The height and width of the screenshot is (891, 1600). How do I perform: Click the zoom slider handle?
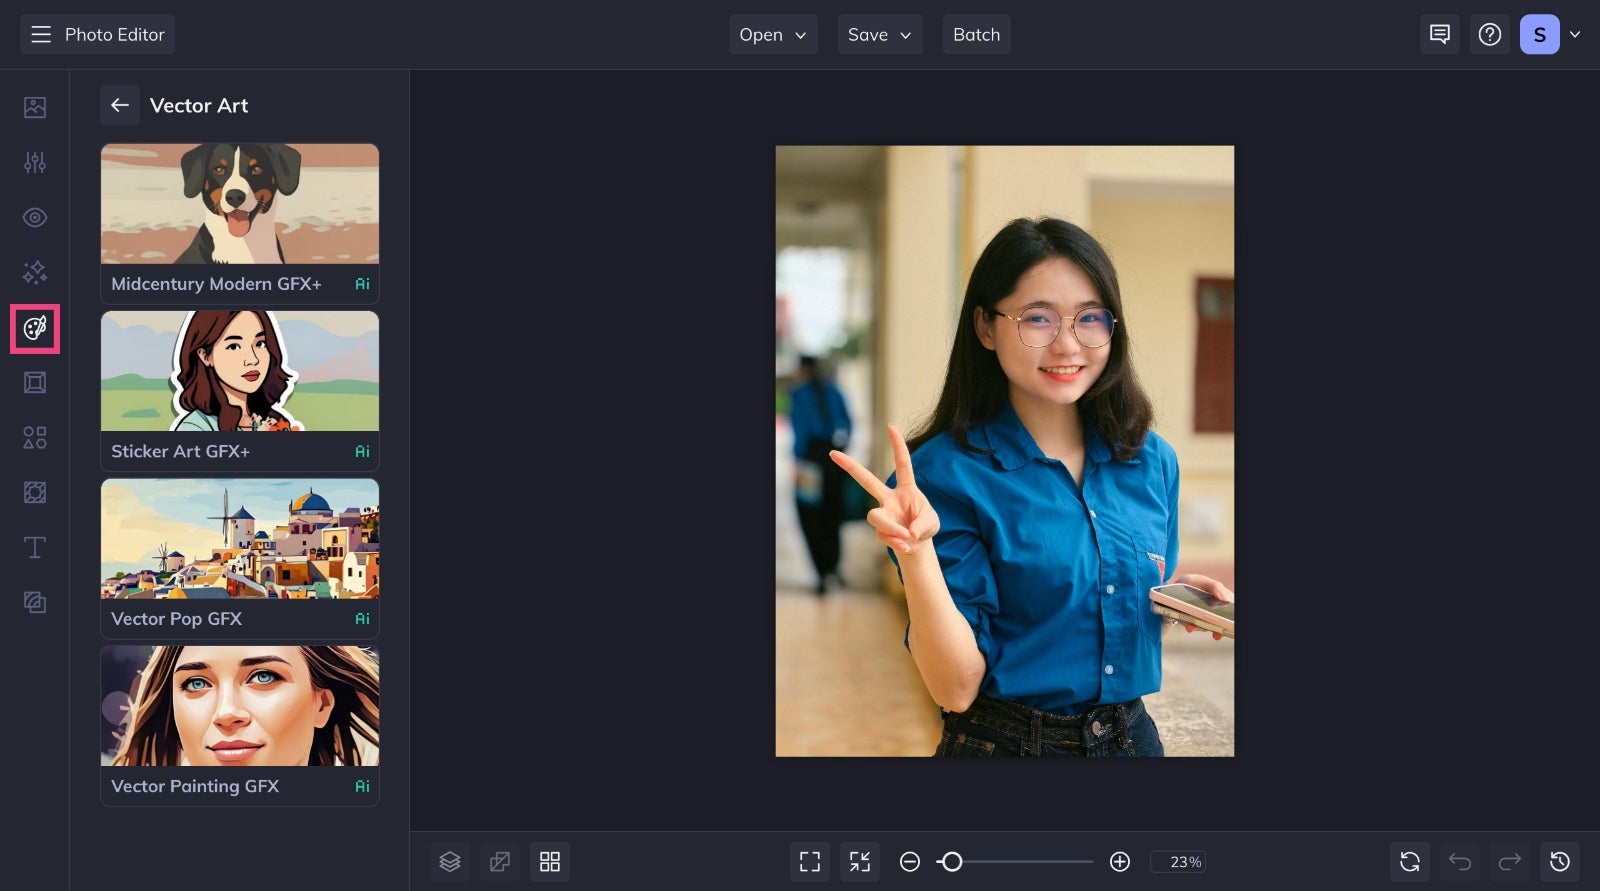coord(952,861)
